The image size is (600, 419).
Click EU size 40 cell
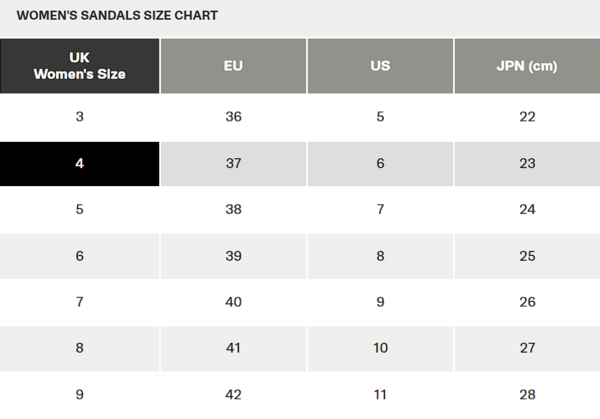[233, 302]
